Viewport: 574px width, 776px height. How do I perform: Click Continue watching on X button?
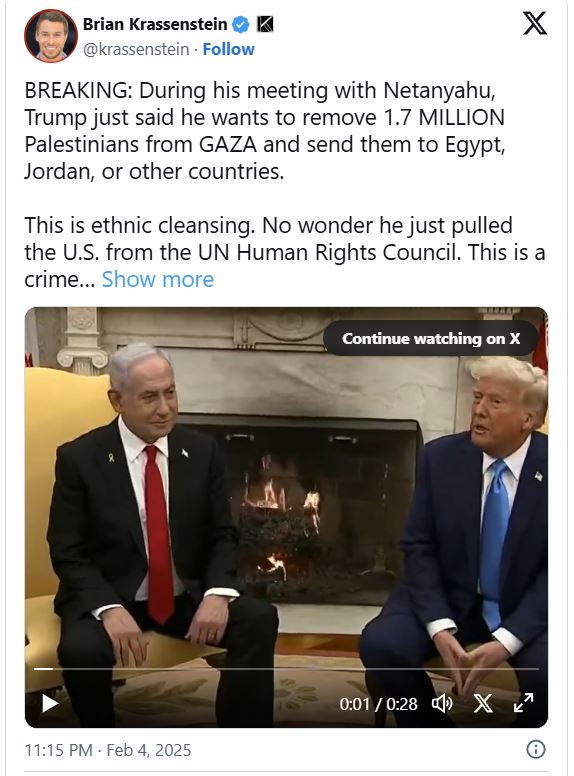click(430, 339)
